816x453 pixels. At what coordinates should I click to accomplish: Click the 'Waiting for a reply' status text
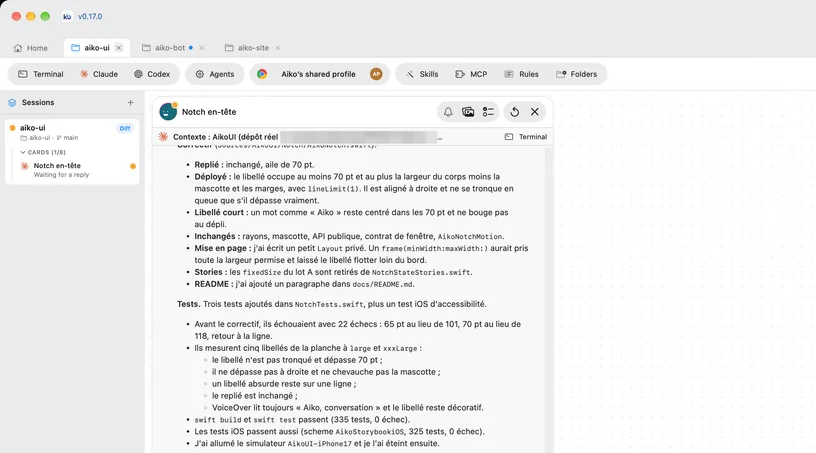[61, 175]
